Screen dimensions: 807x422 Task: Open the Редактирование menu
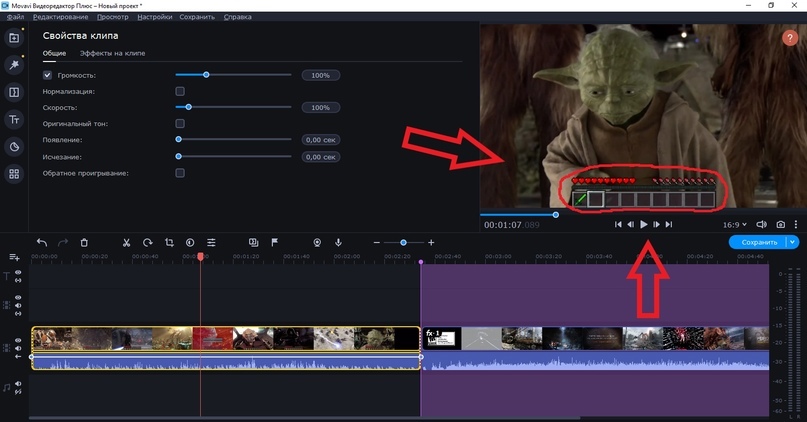coord(60,17)
